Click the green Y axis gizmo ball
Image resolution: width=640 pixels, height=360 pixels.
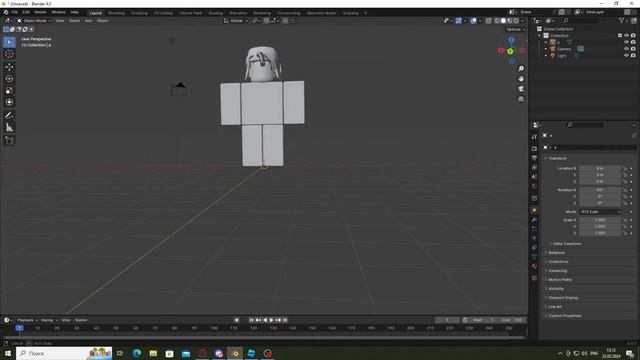[x=510, y=51]
